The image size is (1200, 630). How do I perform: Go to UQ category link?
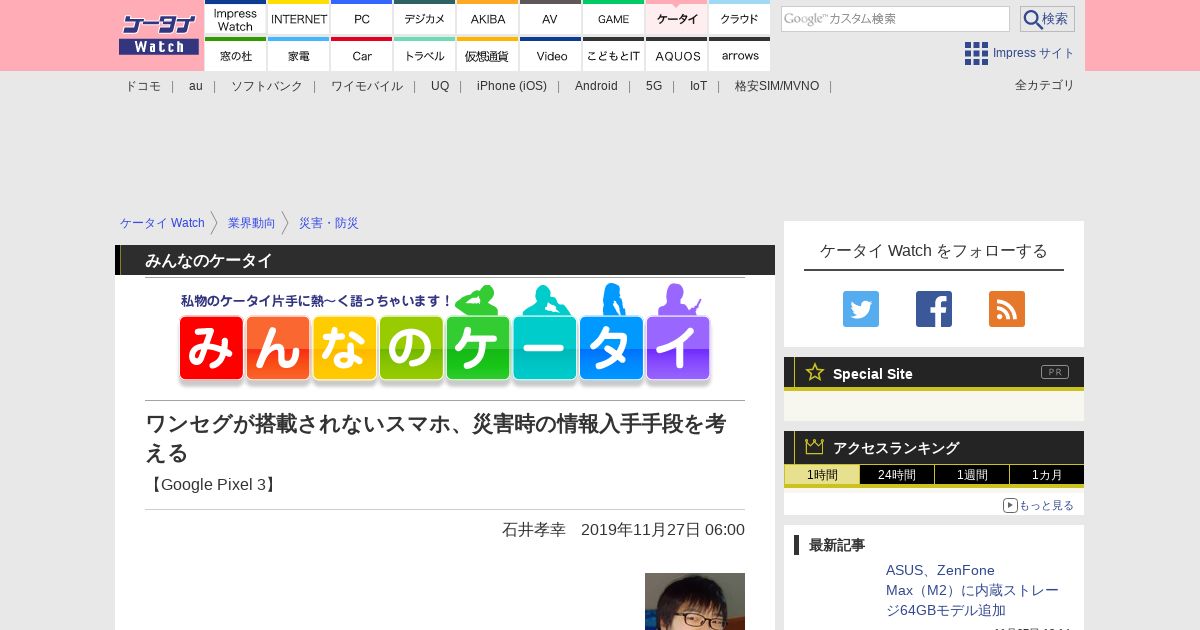point(440,86)
